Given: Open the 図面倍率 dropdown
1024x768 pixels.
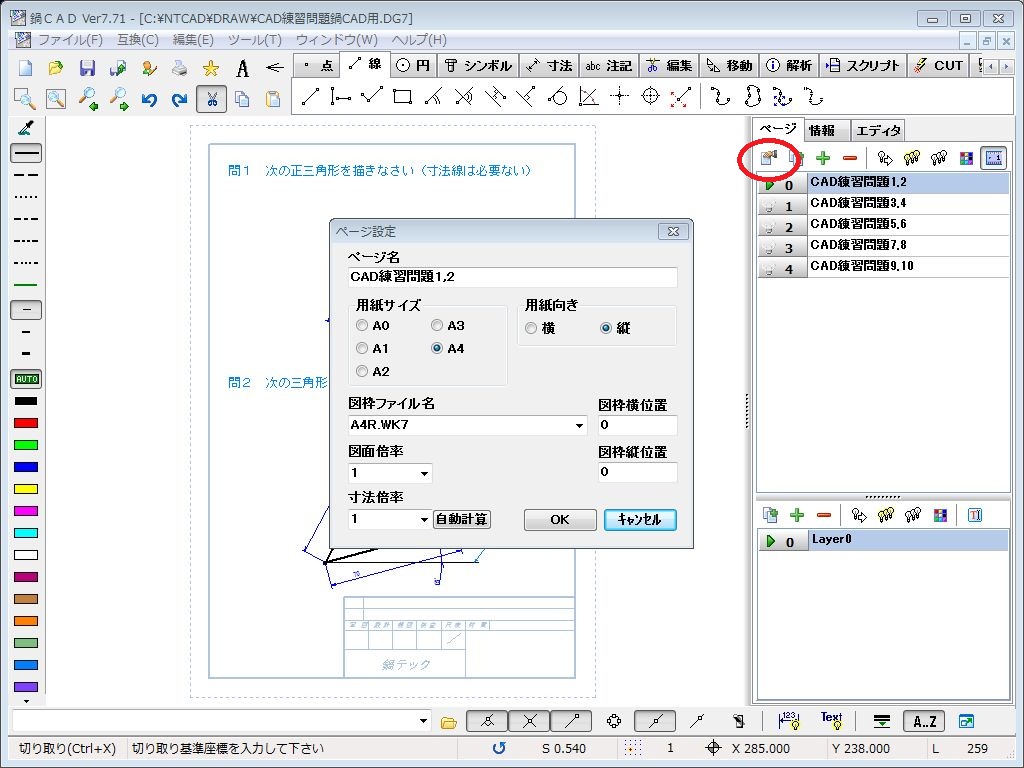Looking at the screenshot, I should [x=424, y=473].
